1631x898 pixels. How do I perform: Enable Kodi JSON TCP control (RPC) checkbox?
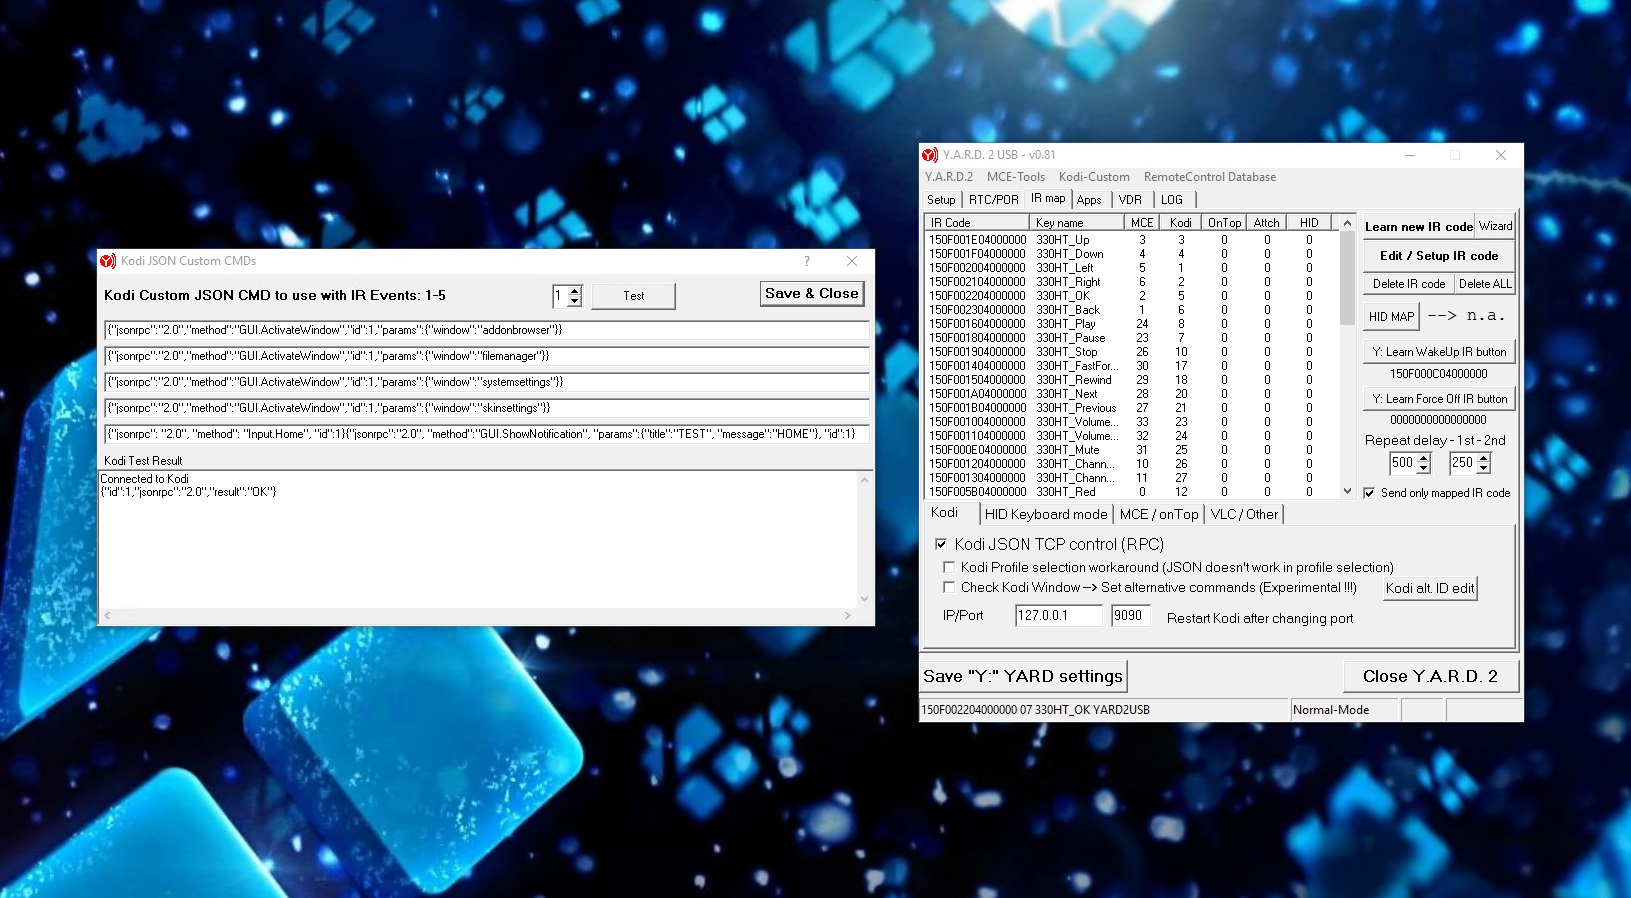[x=941, y=544]
